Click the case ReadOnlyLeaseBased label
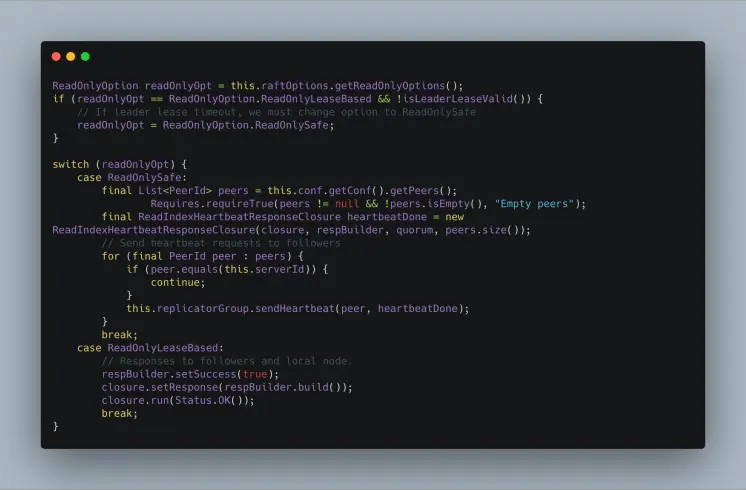 click(x=150, y=348)
